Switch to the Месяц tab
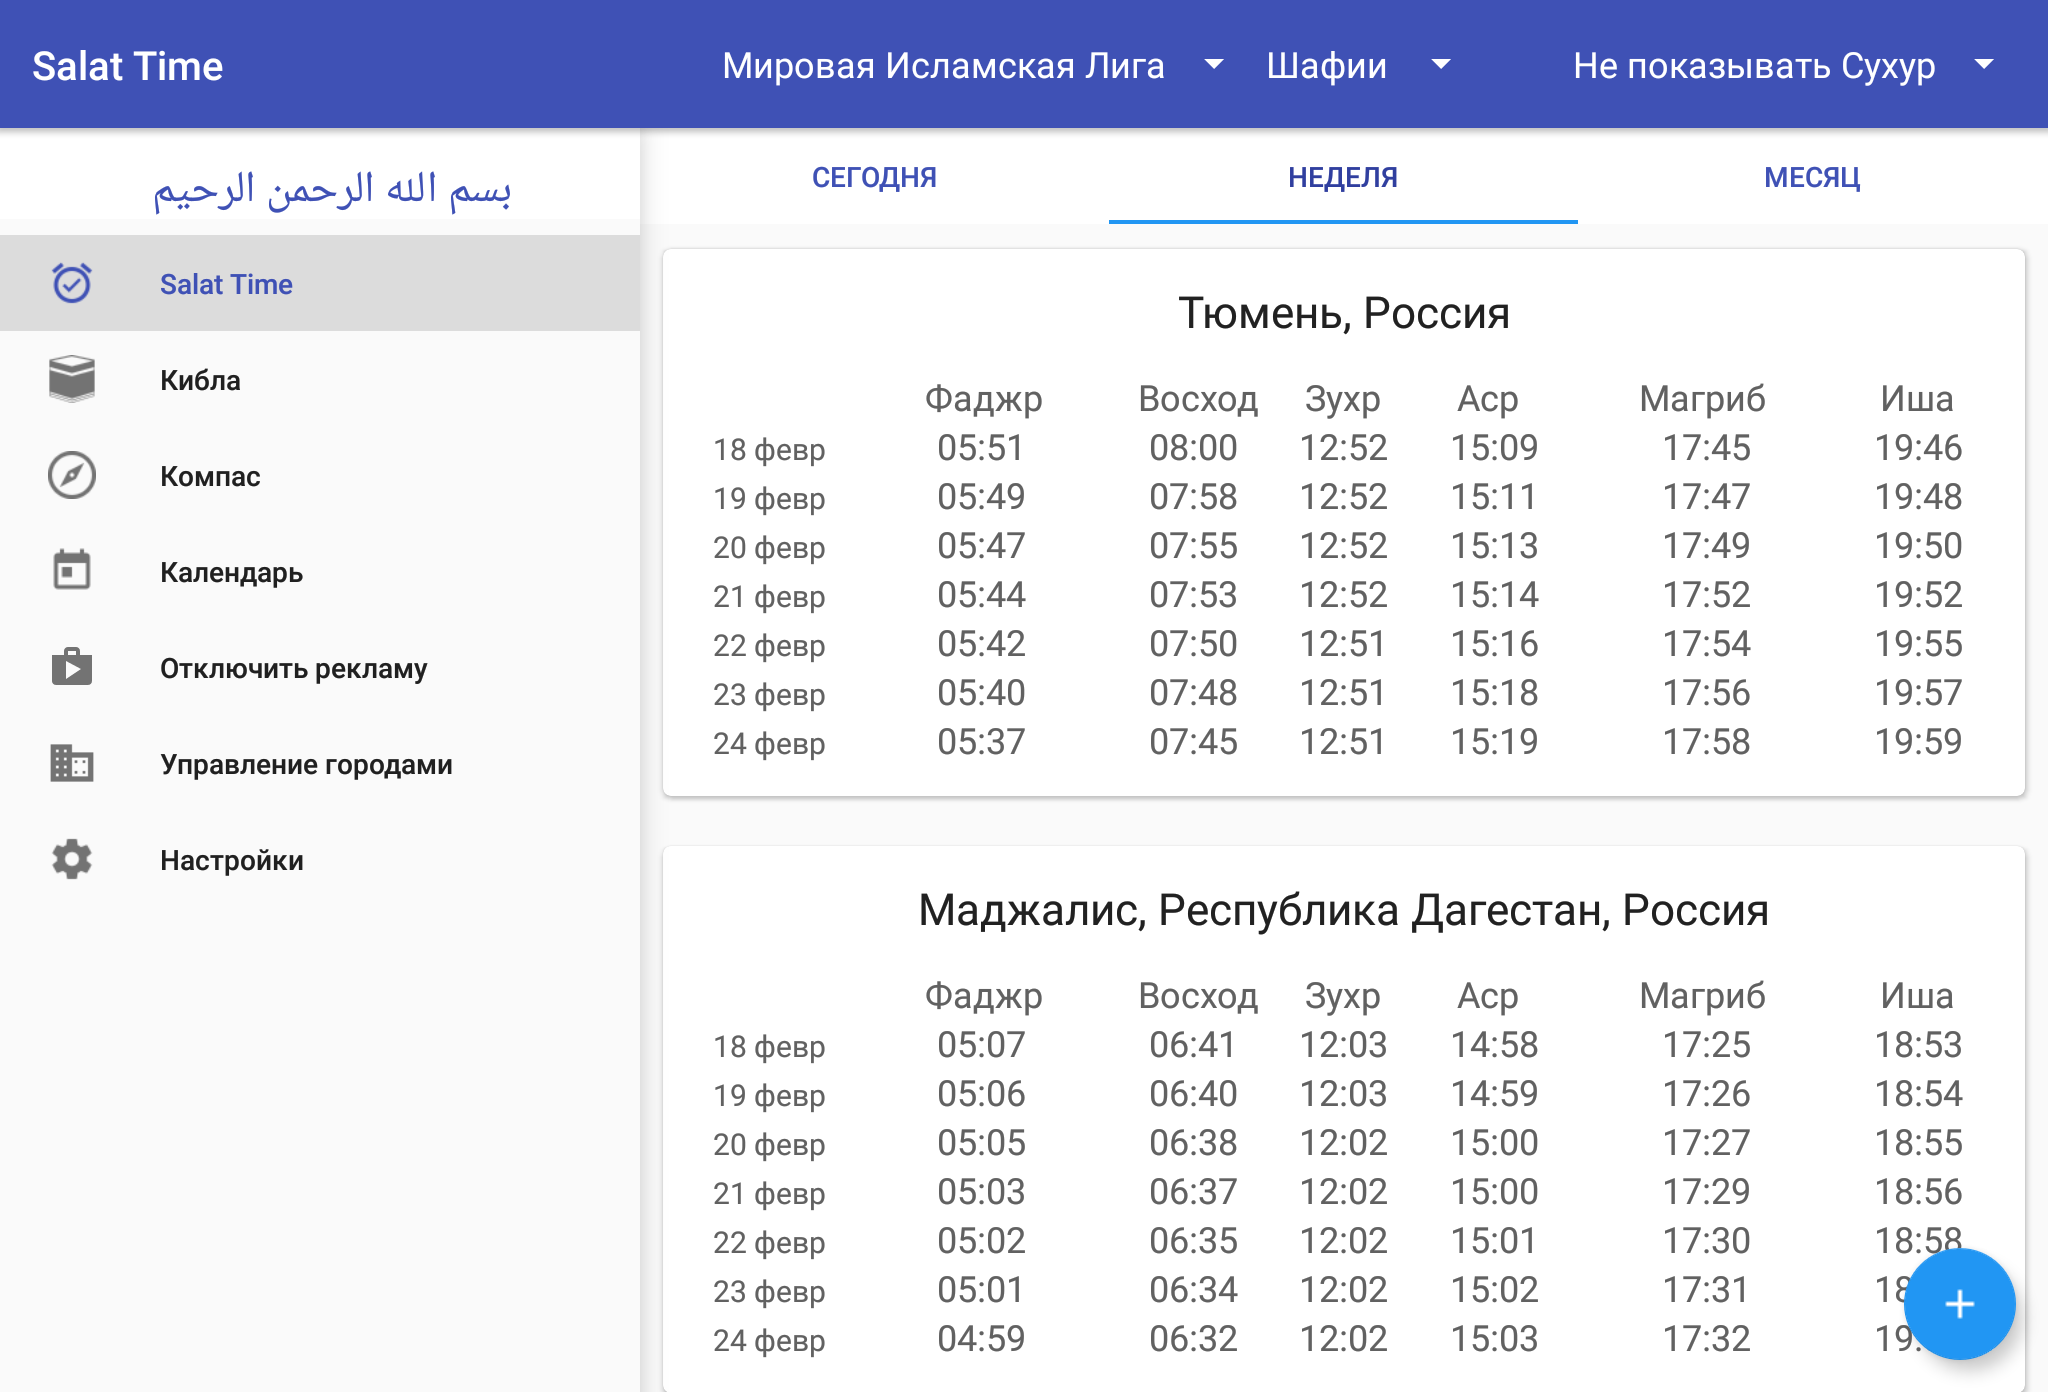This screenshot has height=1392, width=2048. [1811, 177]
